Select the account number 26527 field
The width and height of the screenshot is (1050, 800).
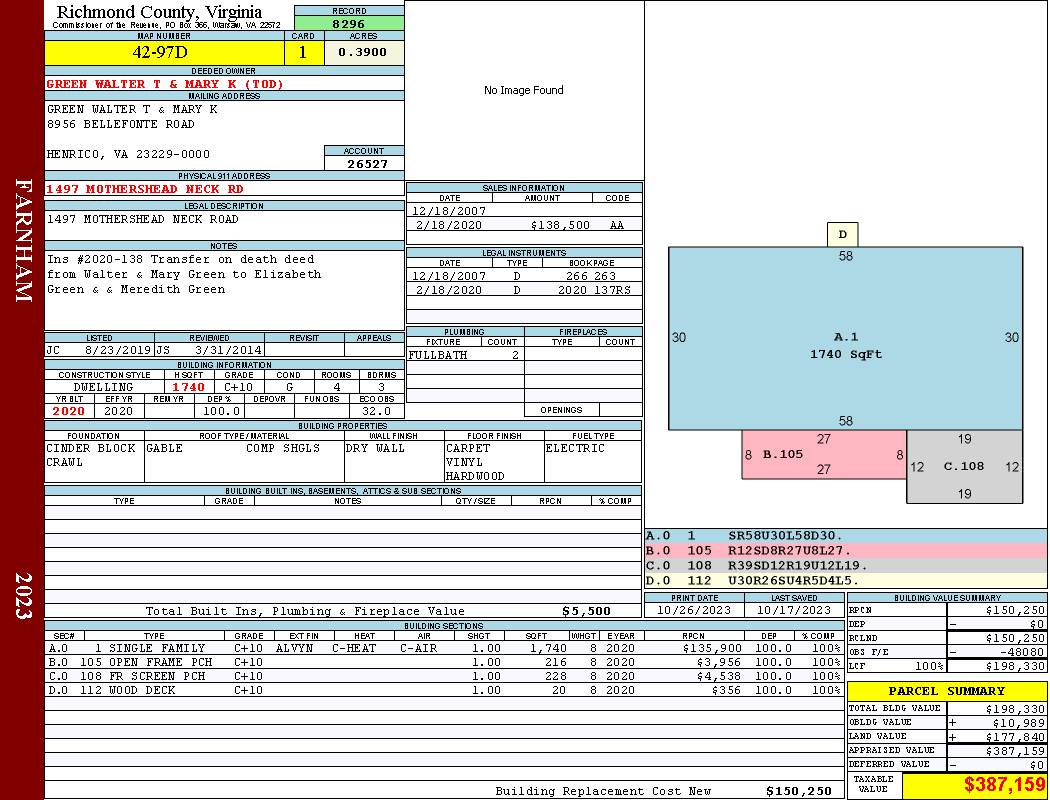pos(364,163)
